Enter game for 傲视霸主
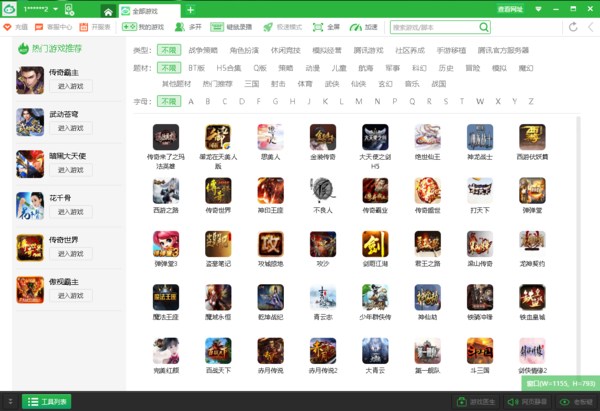 71,296
